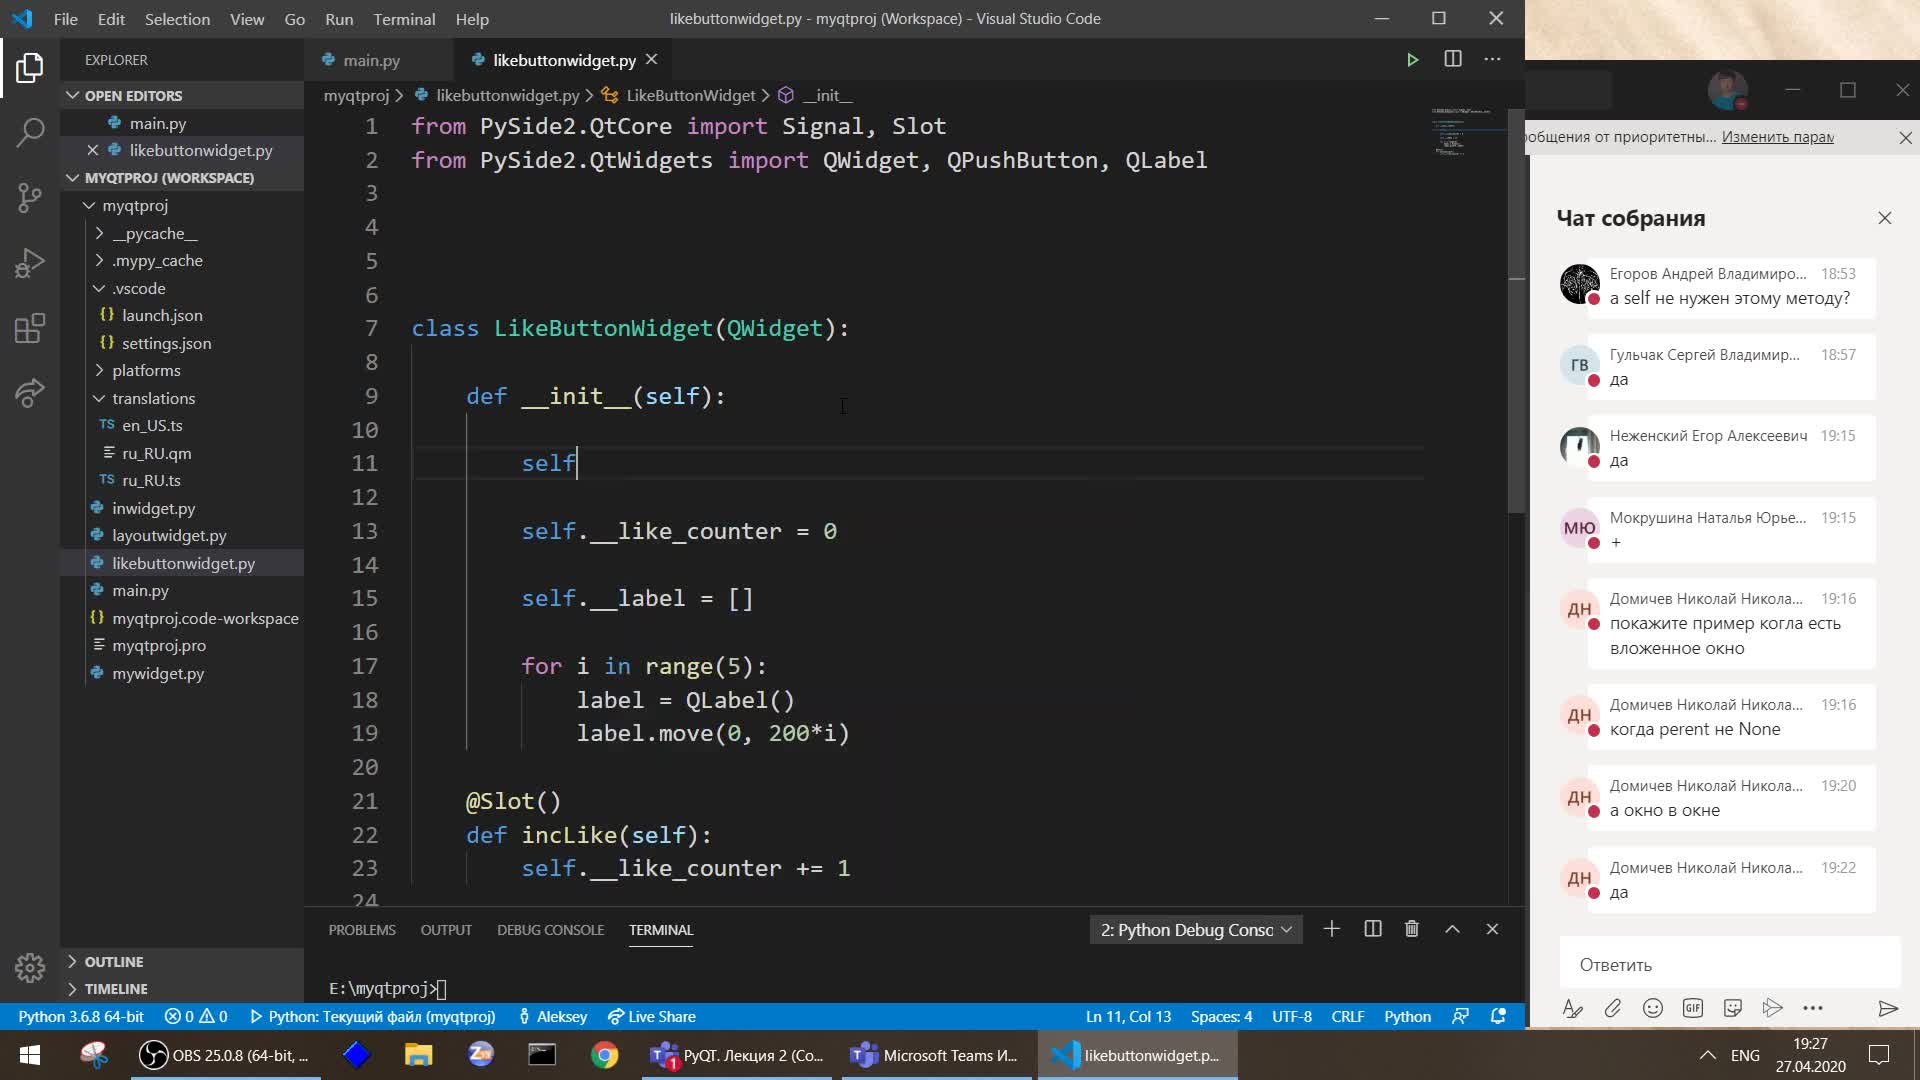This screenshot has height=1080, width=1920.
Task: Click the editor vertical scrollbar
Action: (1516, 310)
